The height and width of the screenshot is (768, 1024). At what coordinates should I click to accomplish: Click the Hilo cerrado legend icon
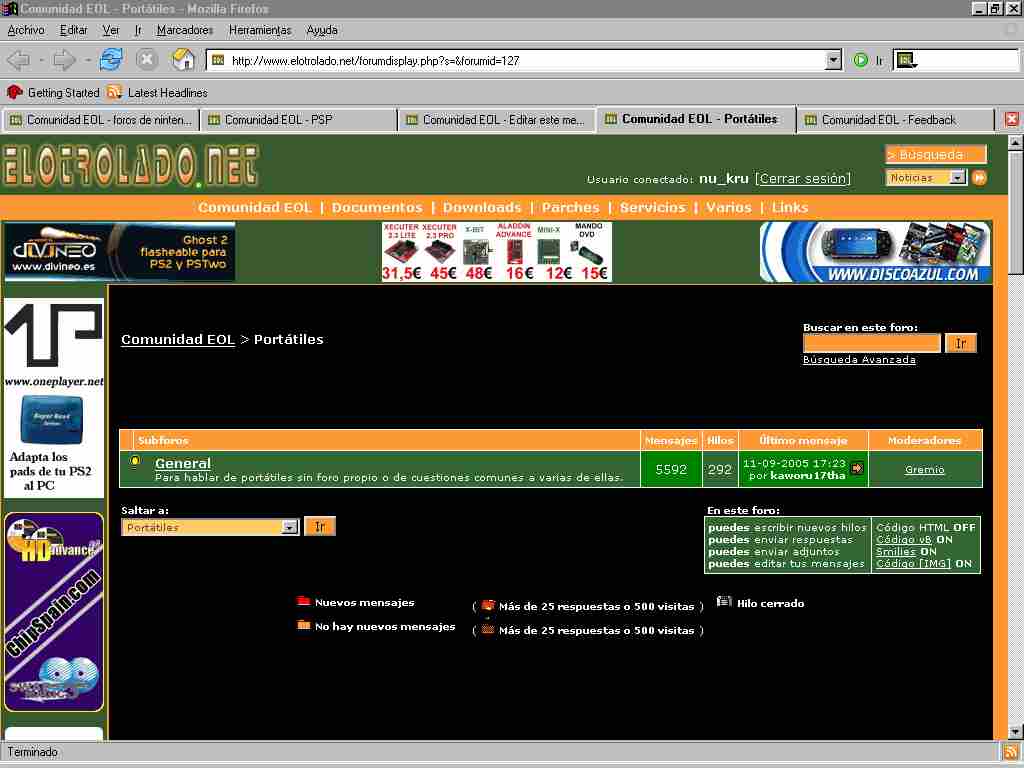[724, 601]
